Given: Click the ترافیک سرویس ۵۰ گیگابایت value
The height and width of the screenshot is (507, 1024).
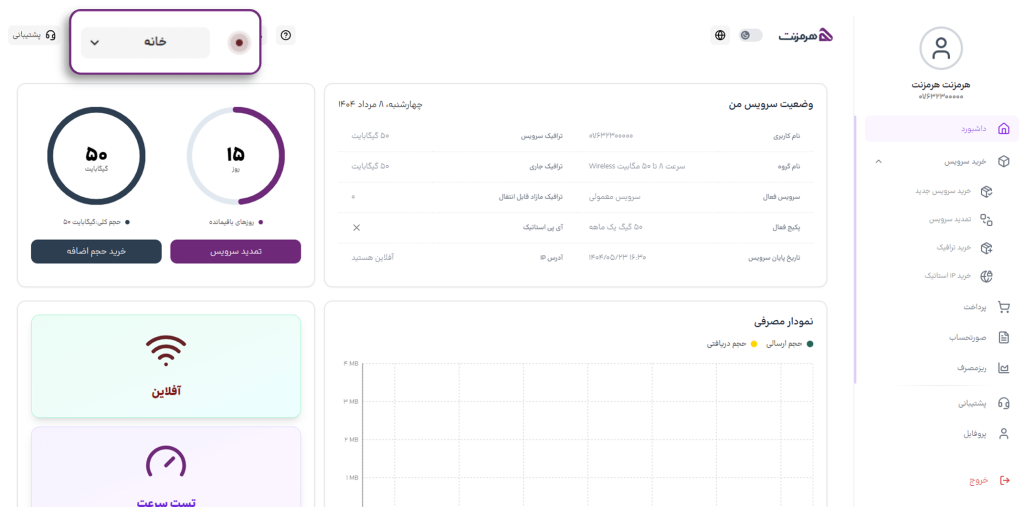Looking at the screenshot, I should tap(370, 136).
